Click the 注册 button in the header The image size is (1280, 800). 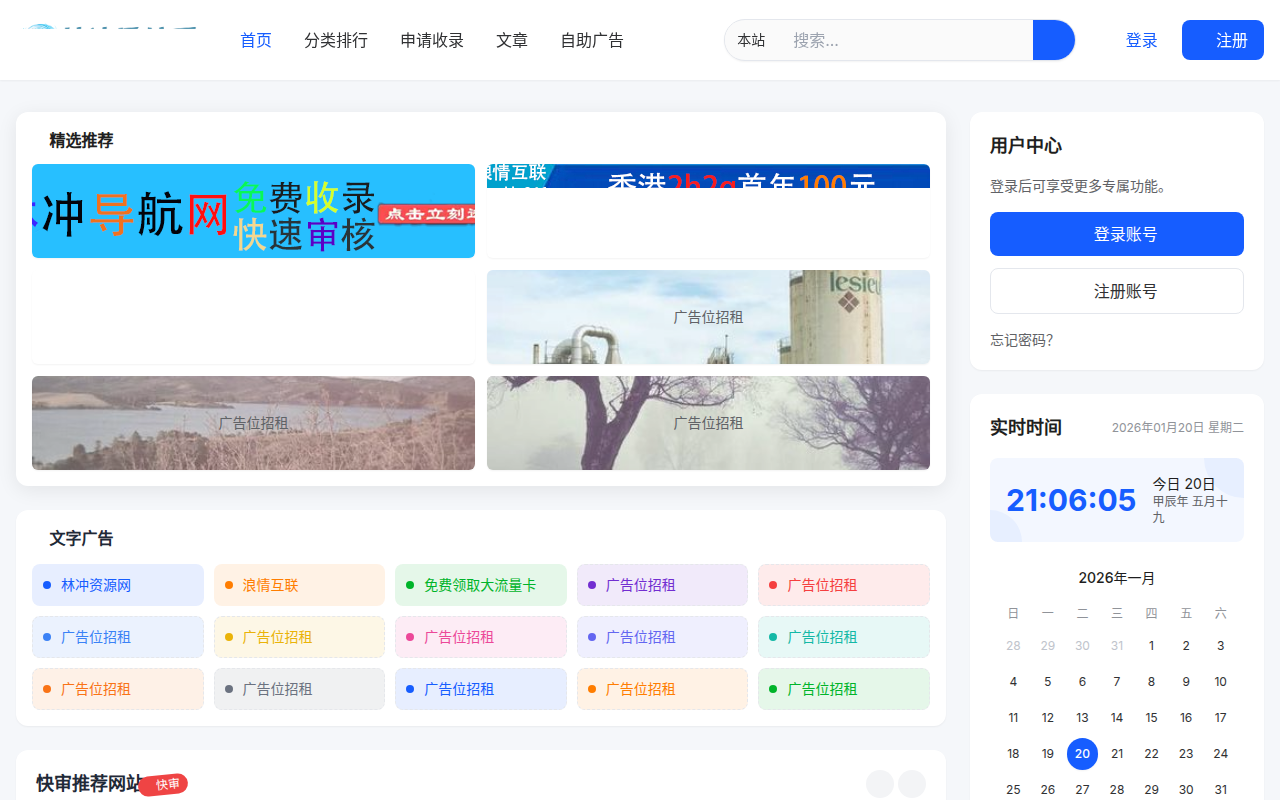click(1222, 40)
